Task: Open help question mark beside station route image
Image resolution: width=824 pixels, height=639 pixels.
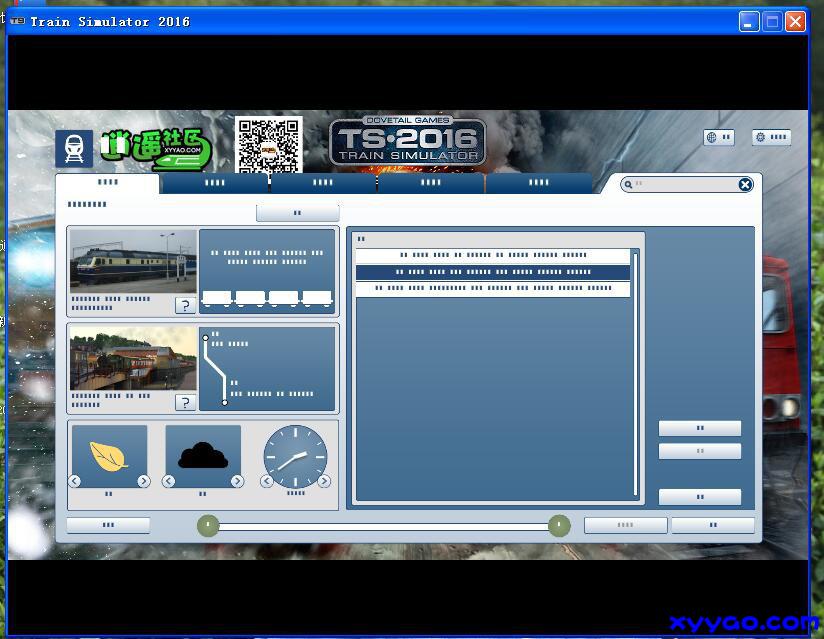Action: coord(185,402)
